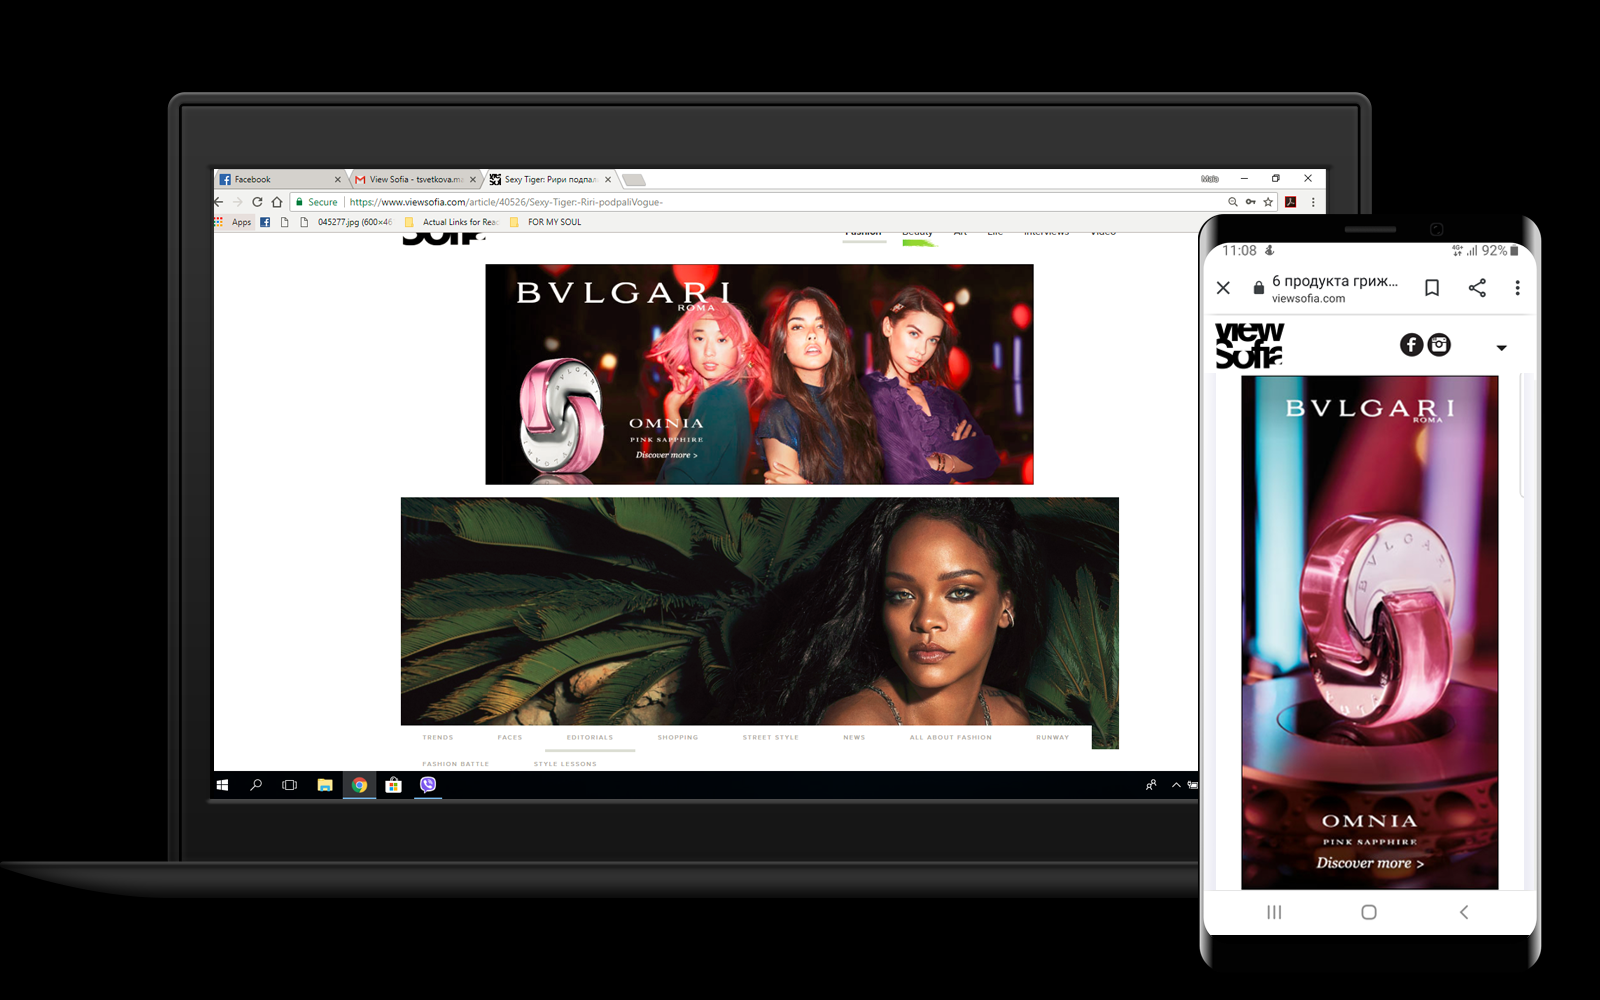Open the TRENDS fashion category
1600x1000 pixels.
click(438, 737)
